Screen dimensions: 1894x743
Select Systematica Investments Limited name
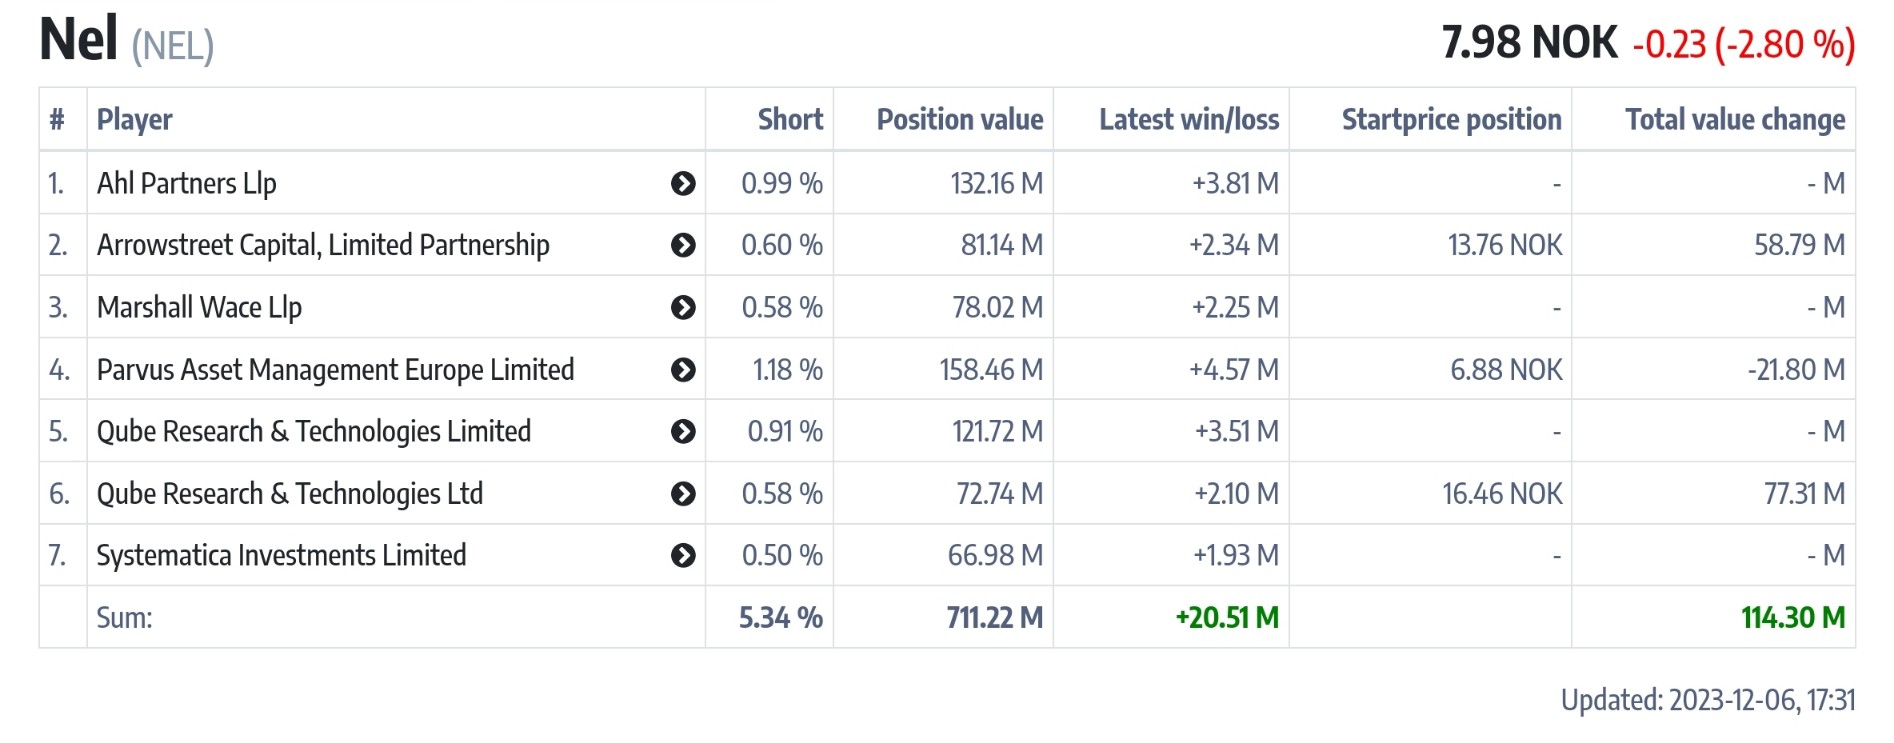coord(281,555)
